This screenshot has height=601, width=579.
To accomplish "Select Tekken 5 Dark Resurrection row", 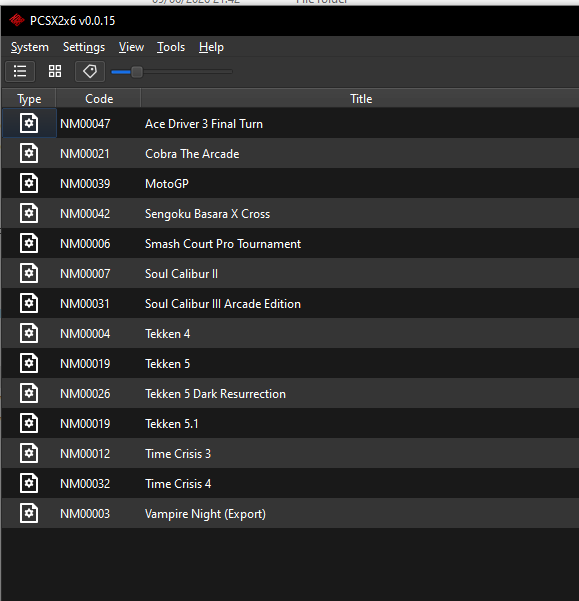I will point(290,394).
